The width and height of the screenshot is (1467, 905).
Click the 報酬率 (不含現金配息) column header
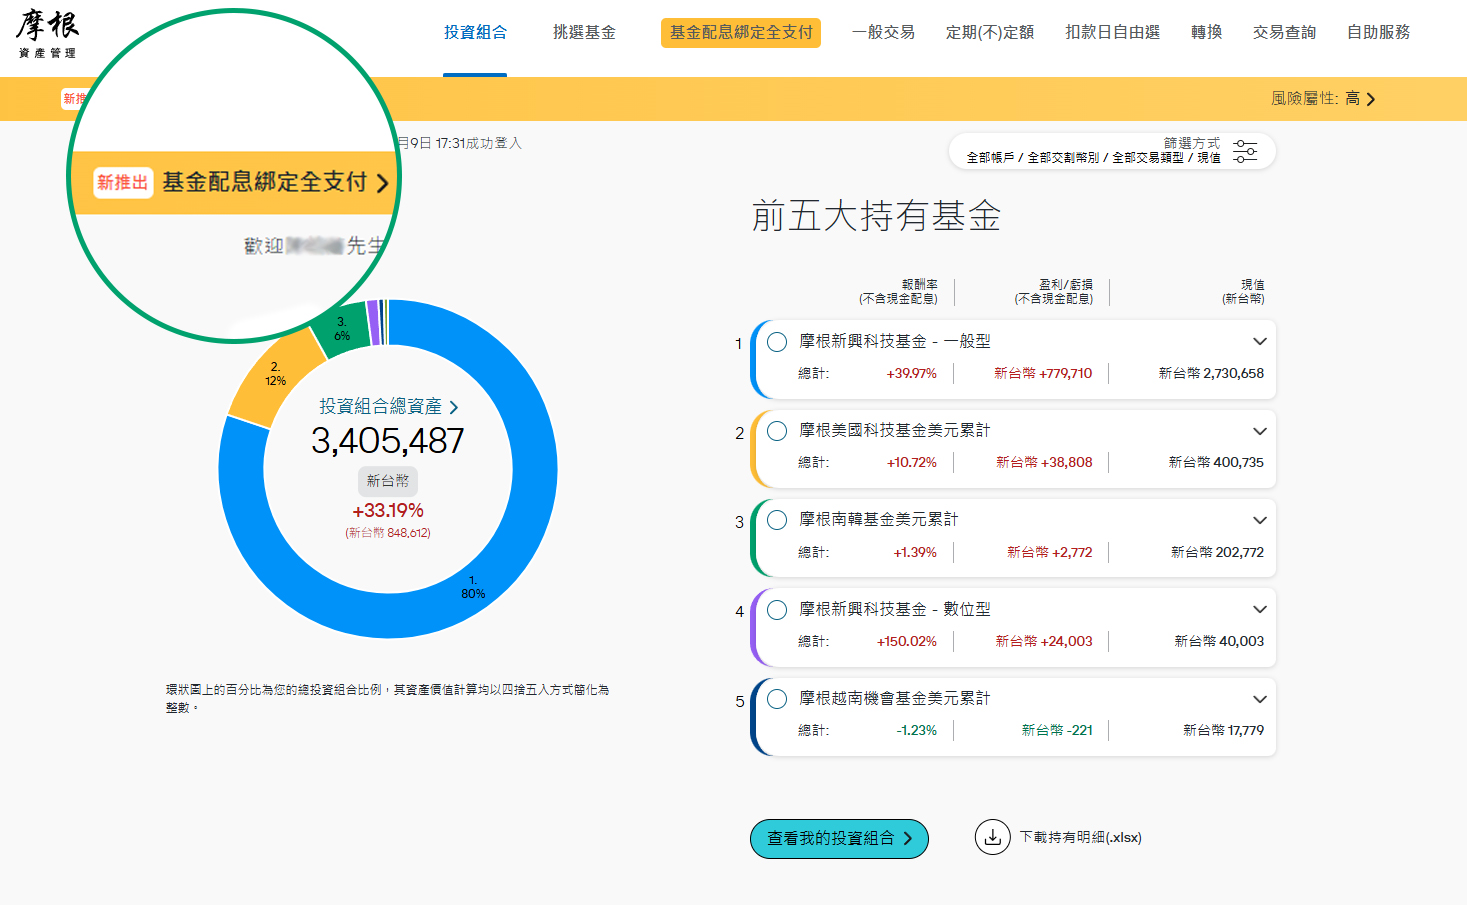click(898, 292)
